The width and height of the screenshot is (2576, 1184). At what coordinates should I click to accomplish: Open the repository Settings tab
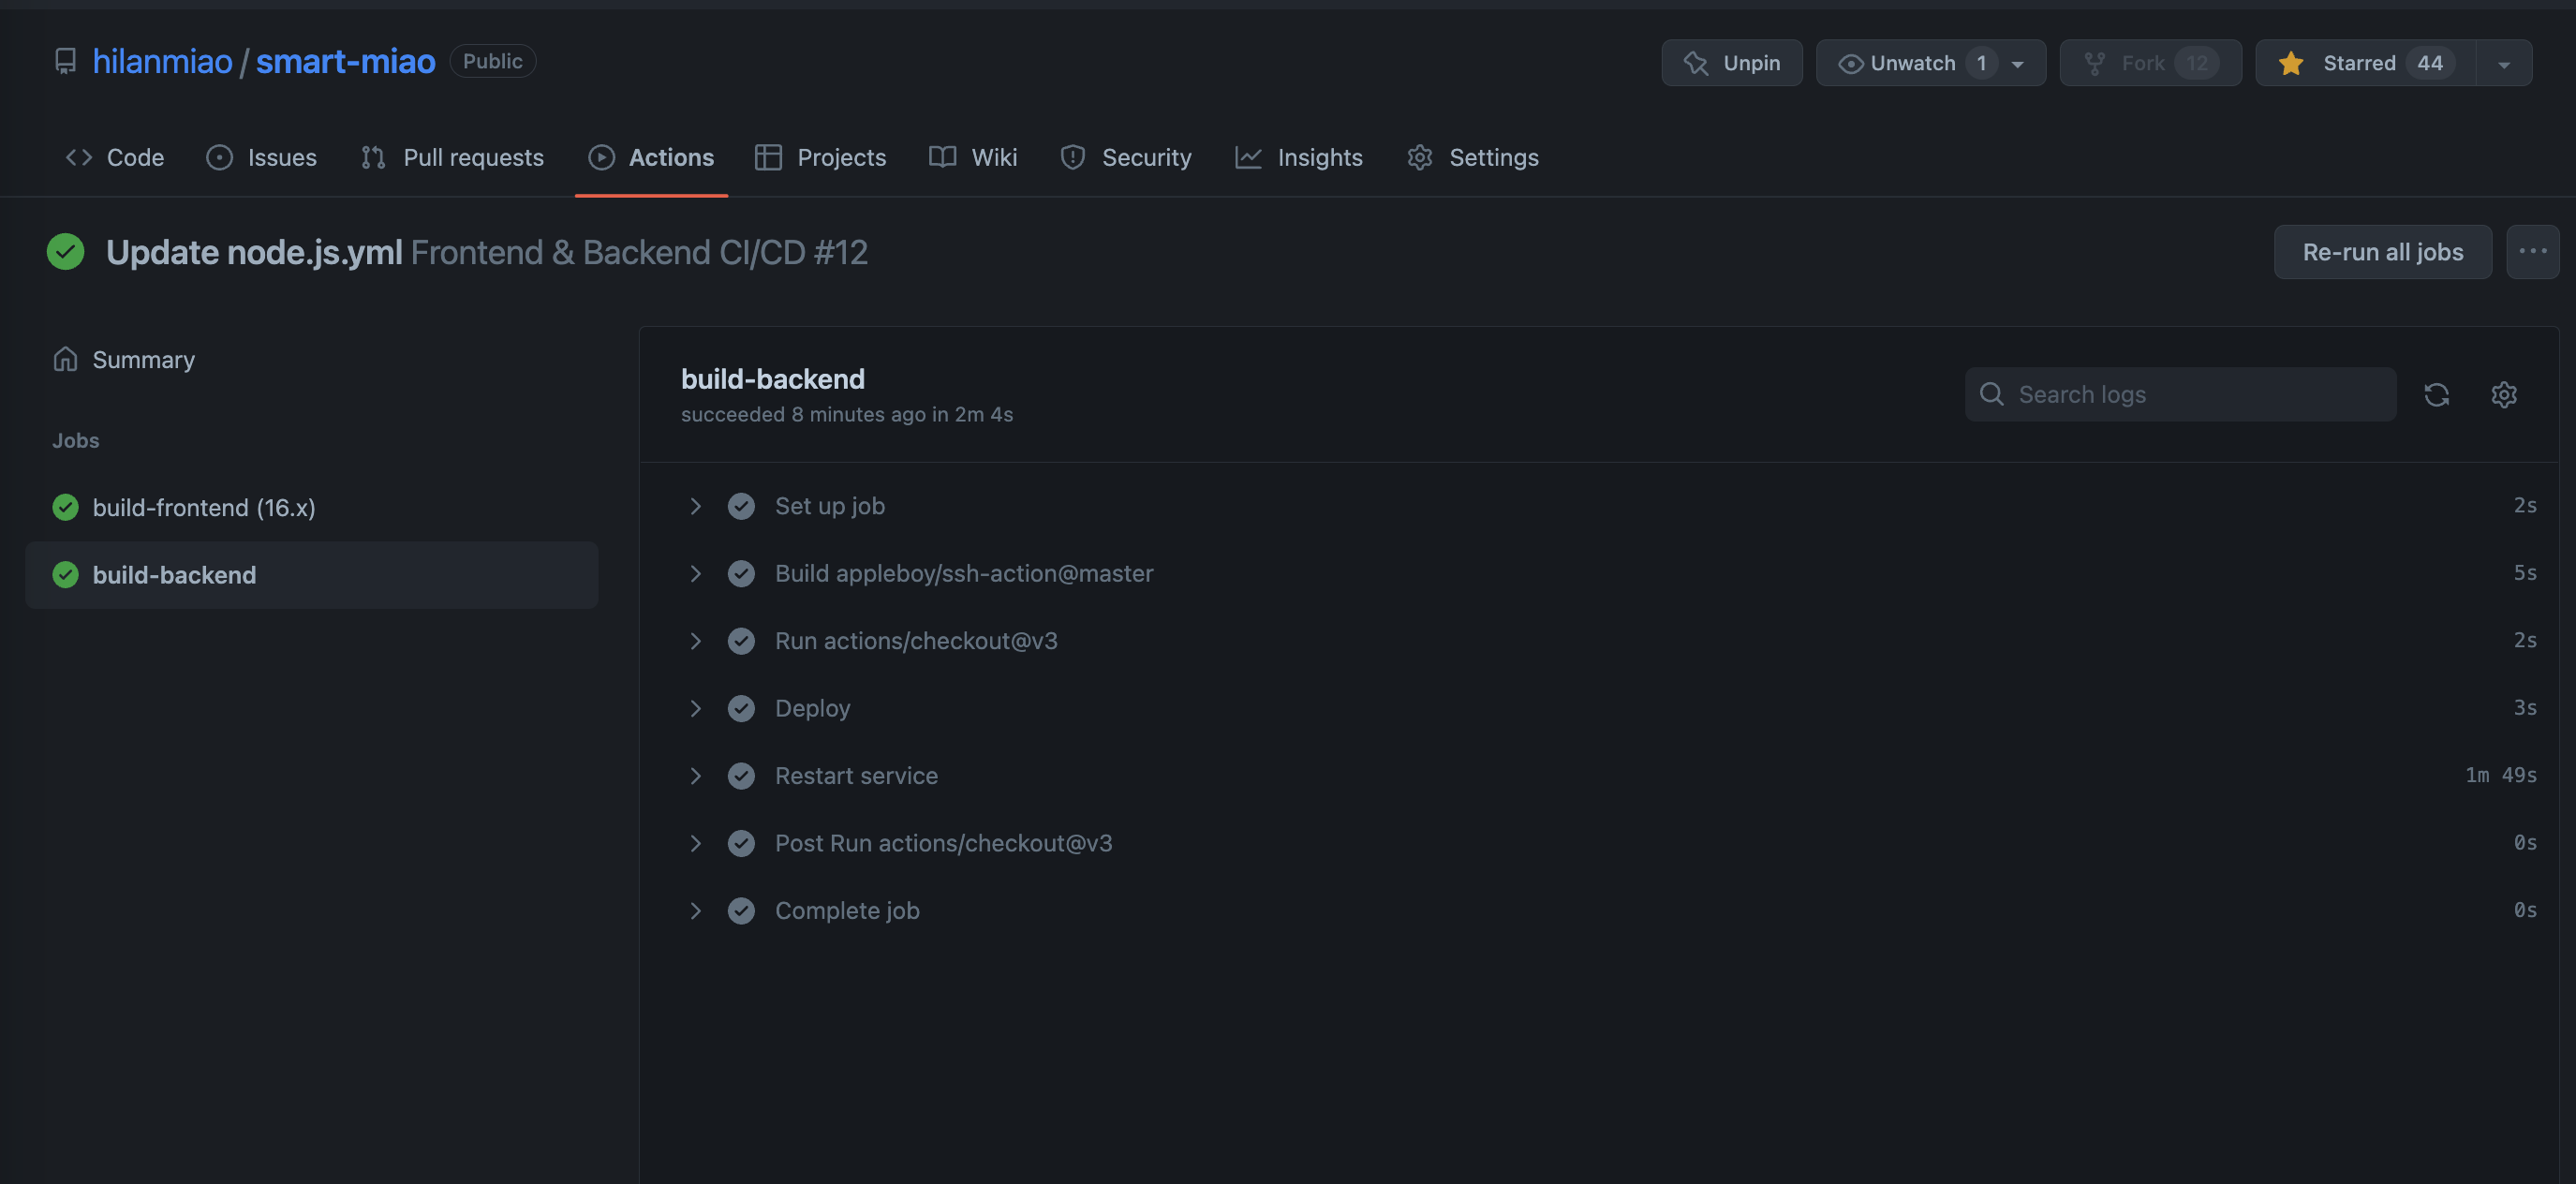(1472, 157)
